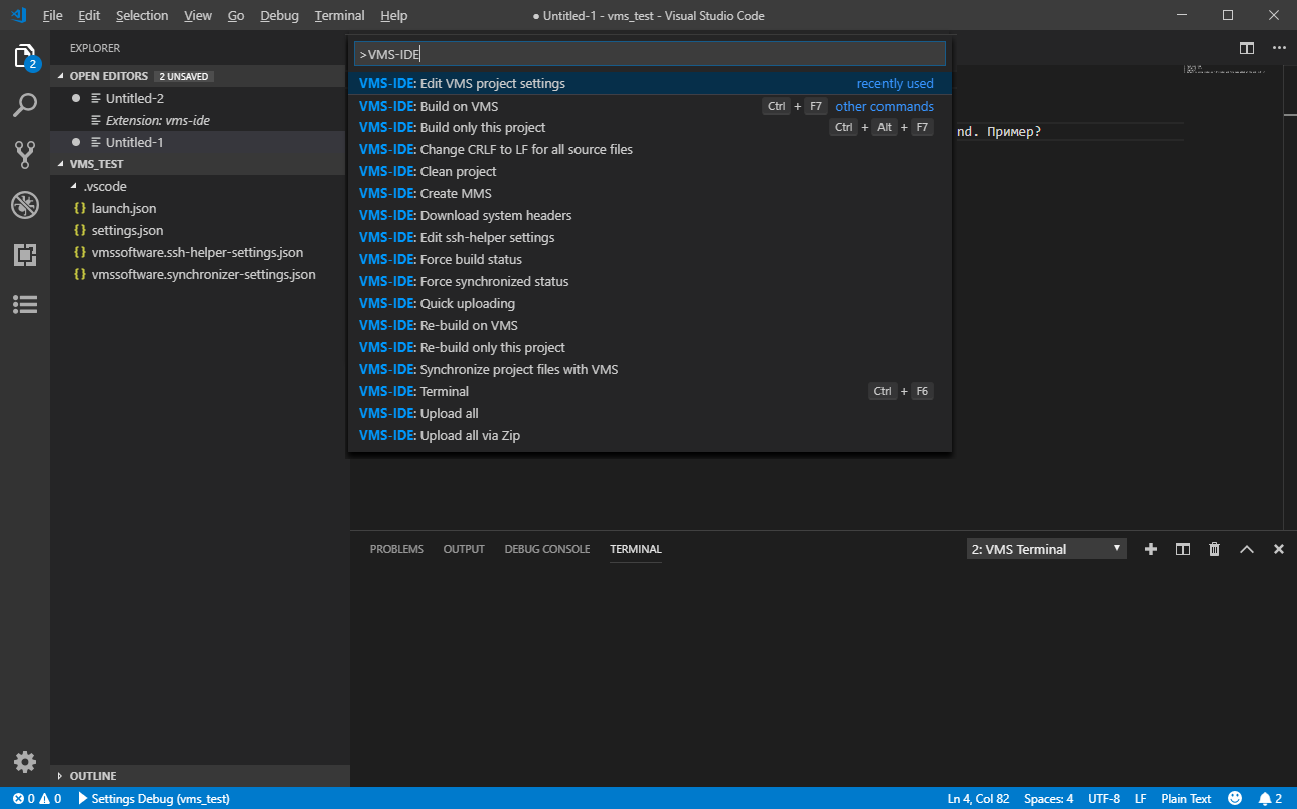
Task: Run VMS-IDE: Edit VMS project settings
Action: [x=650, y=83]
